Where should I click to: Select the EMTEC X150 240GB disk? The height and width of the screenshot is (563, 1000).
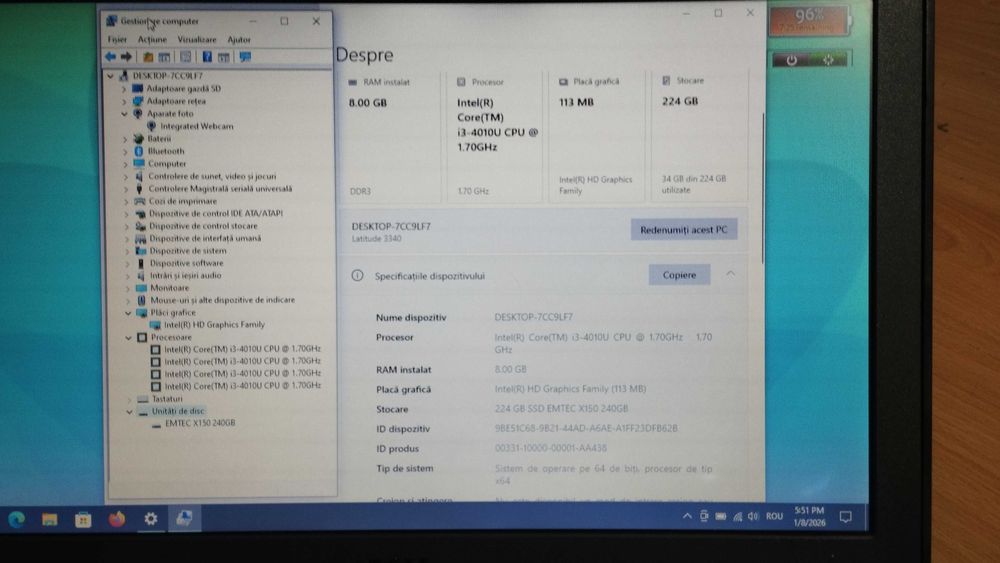[x=200, y=423]
